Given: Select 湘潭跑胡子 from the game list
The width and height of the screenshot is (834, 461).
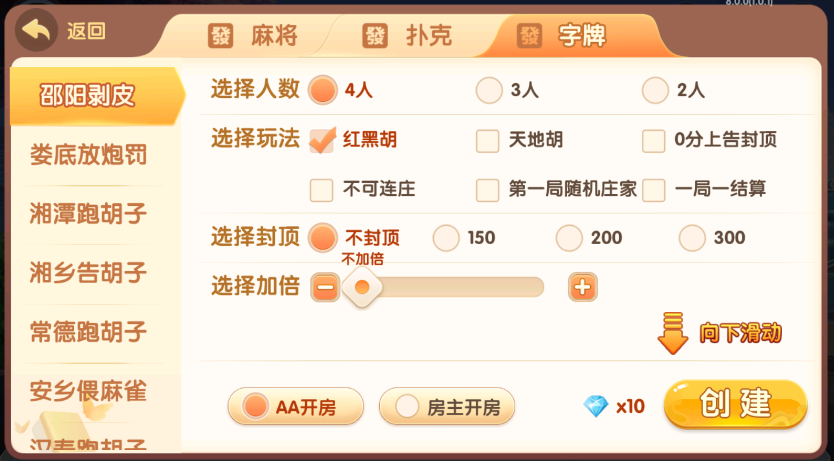Looking at the screenshot, I should pos(89,213).
